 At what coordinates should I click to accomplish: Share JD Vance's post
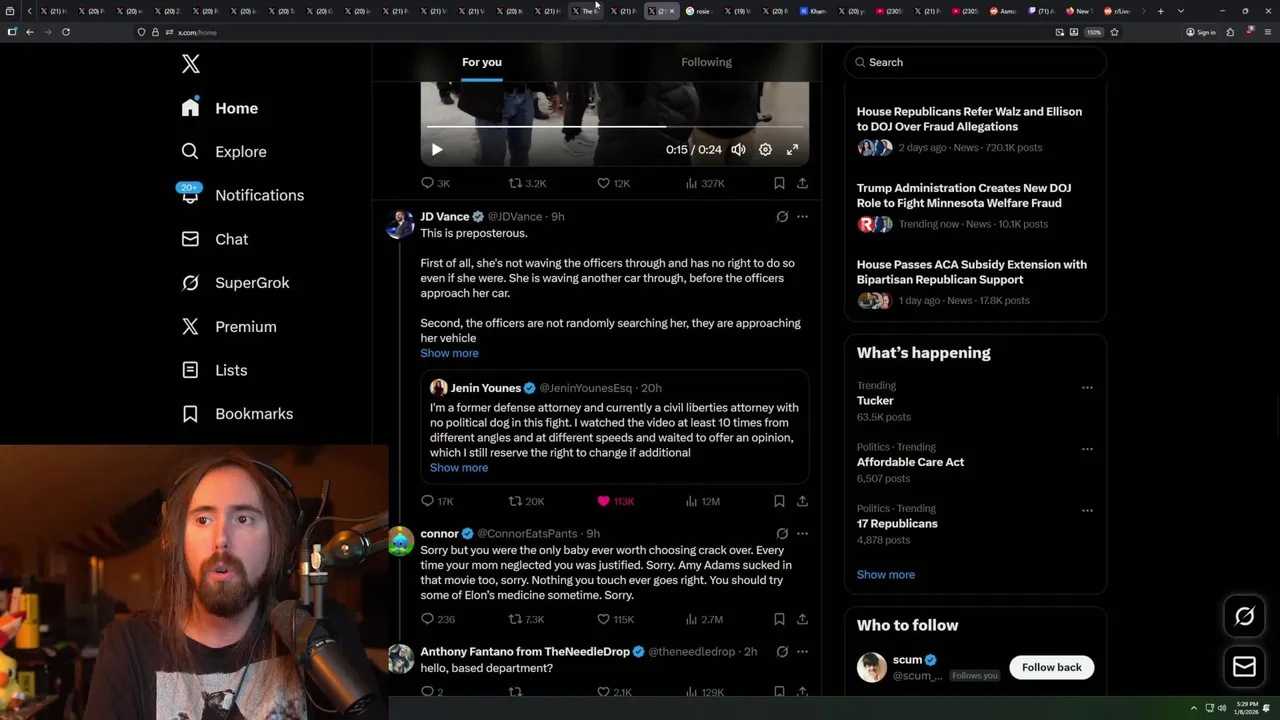pos(802,501)
